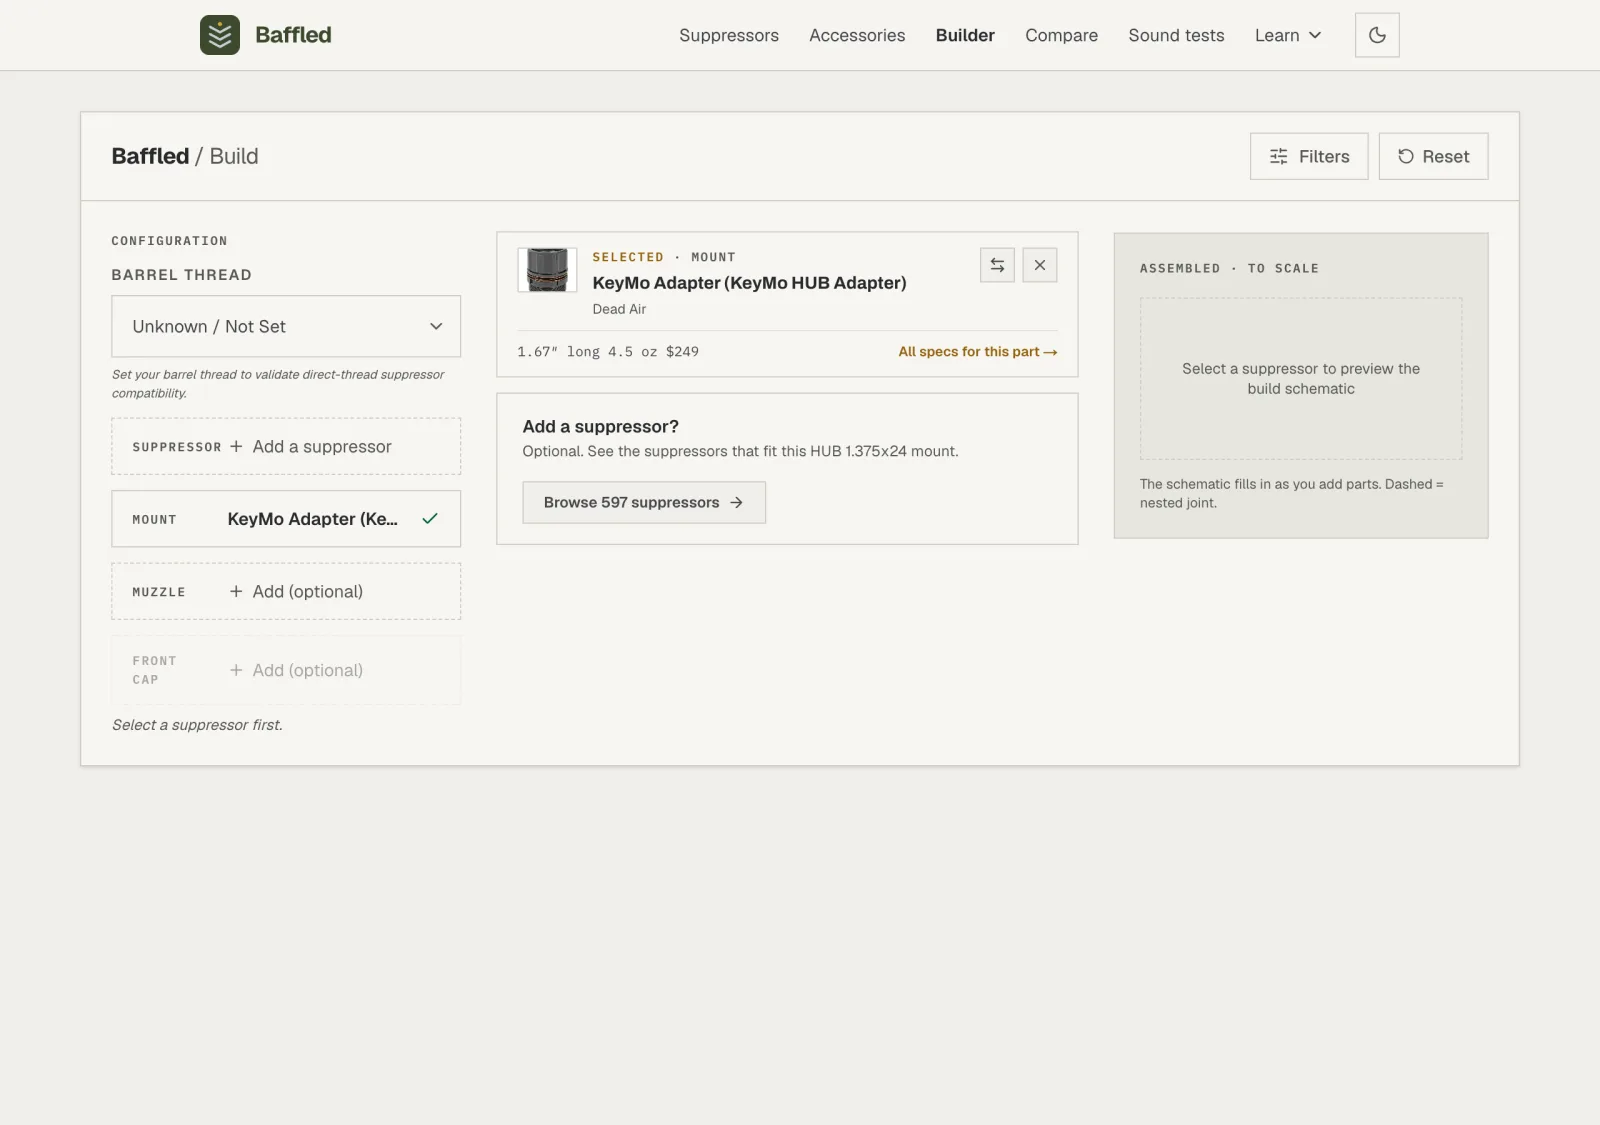1600x1125 pixels.
Task: Click the plus icon in Muzzle slot
Action: 236,591
